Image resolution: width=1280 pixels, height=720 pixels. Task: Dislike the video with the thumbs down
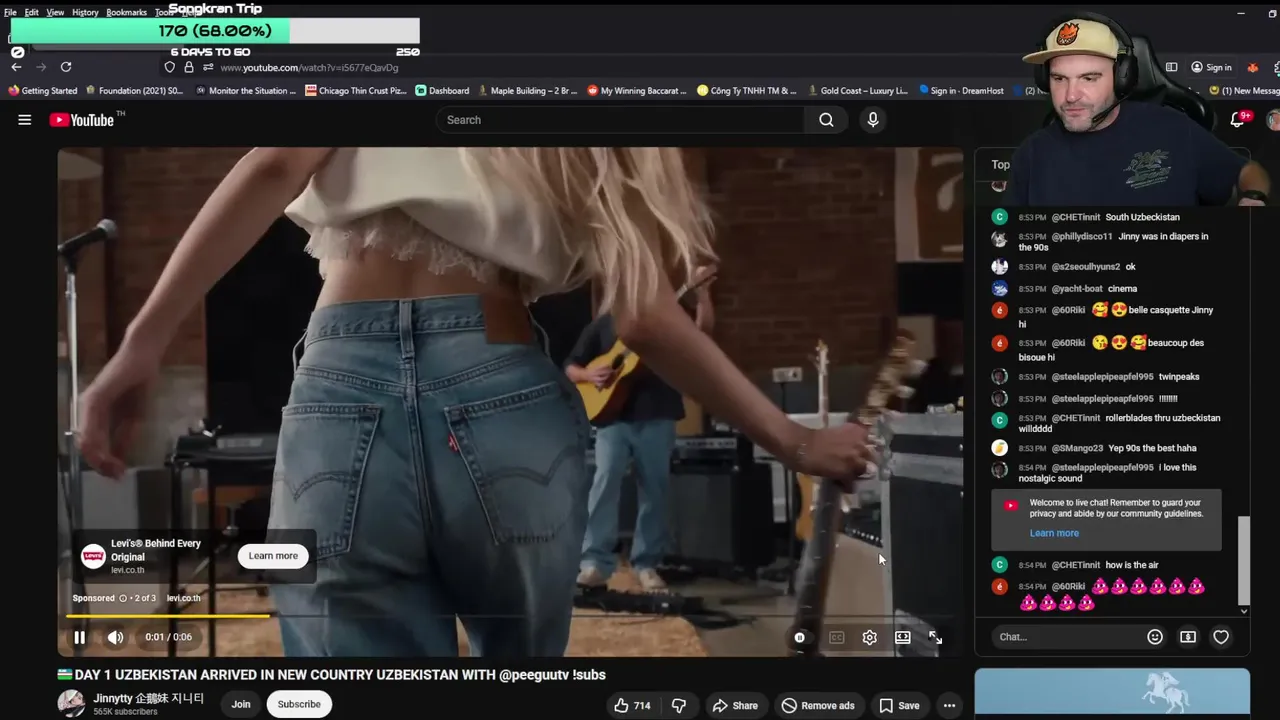679,705
